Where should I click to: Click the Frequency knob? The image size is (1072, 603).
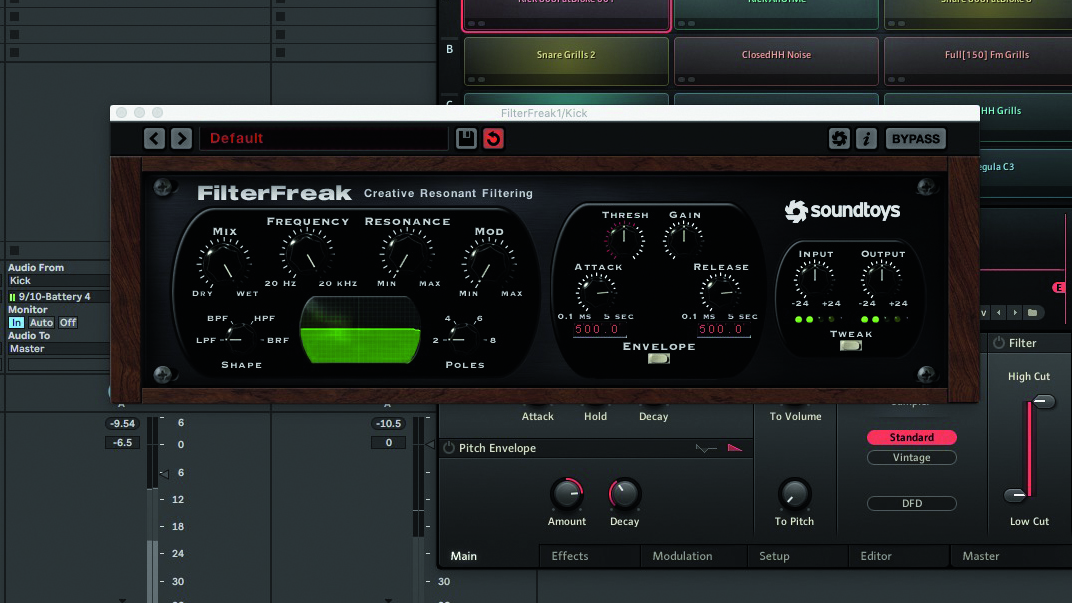pos(306,254)
